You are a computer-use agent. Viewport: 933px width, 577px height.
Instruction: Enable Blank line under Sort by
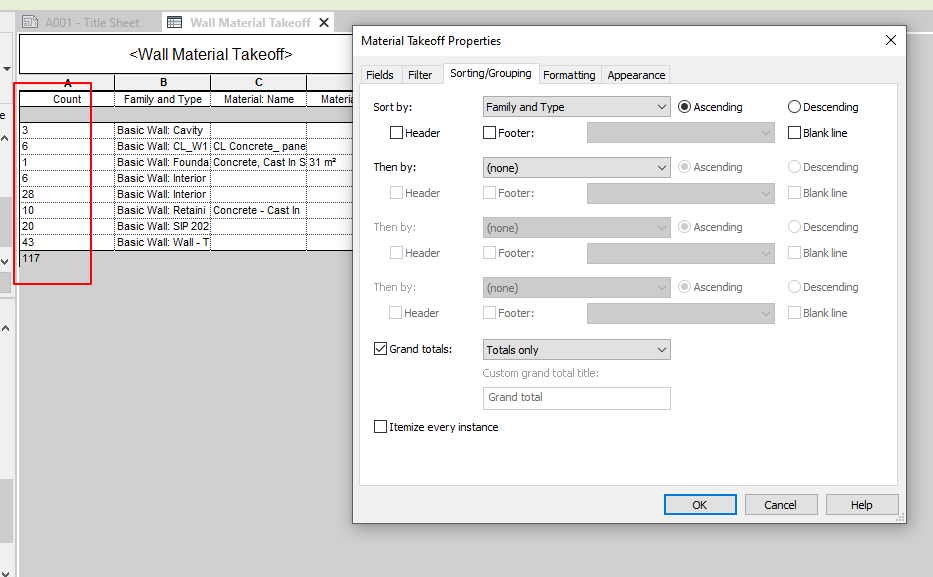click(794, 133)
